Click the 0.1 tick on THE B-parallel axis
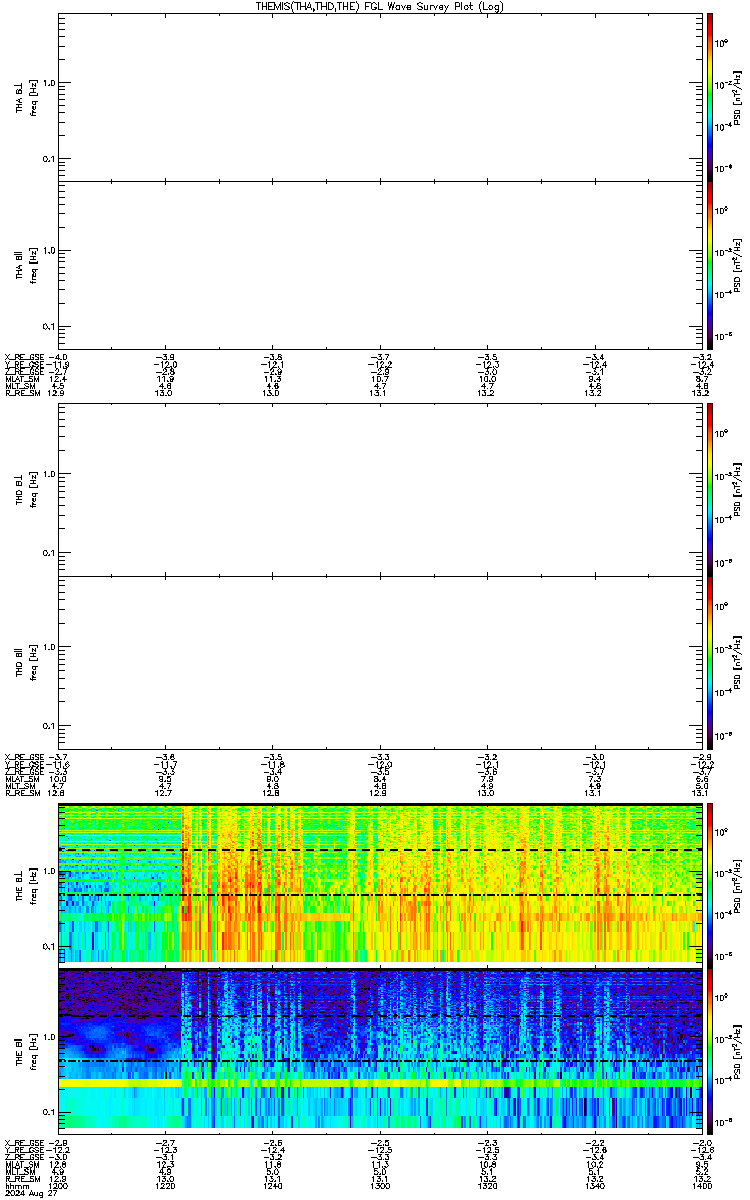750x1200 pixels. click(x=50, y=1111)
